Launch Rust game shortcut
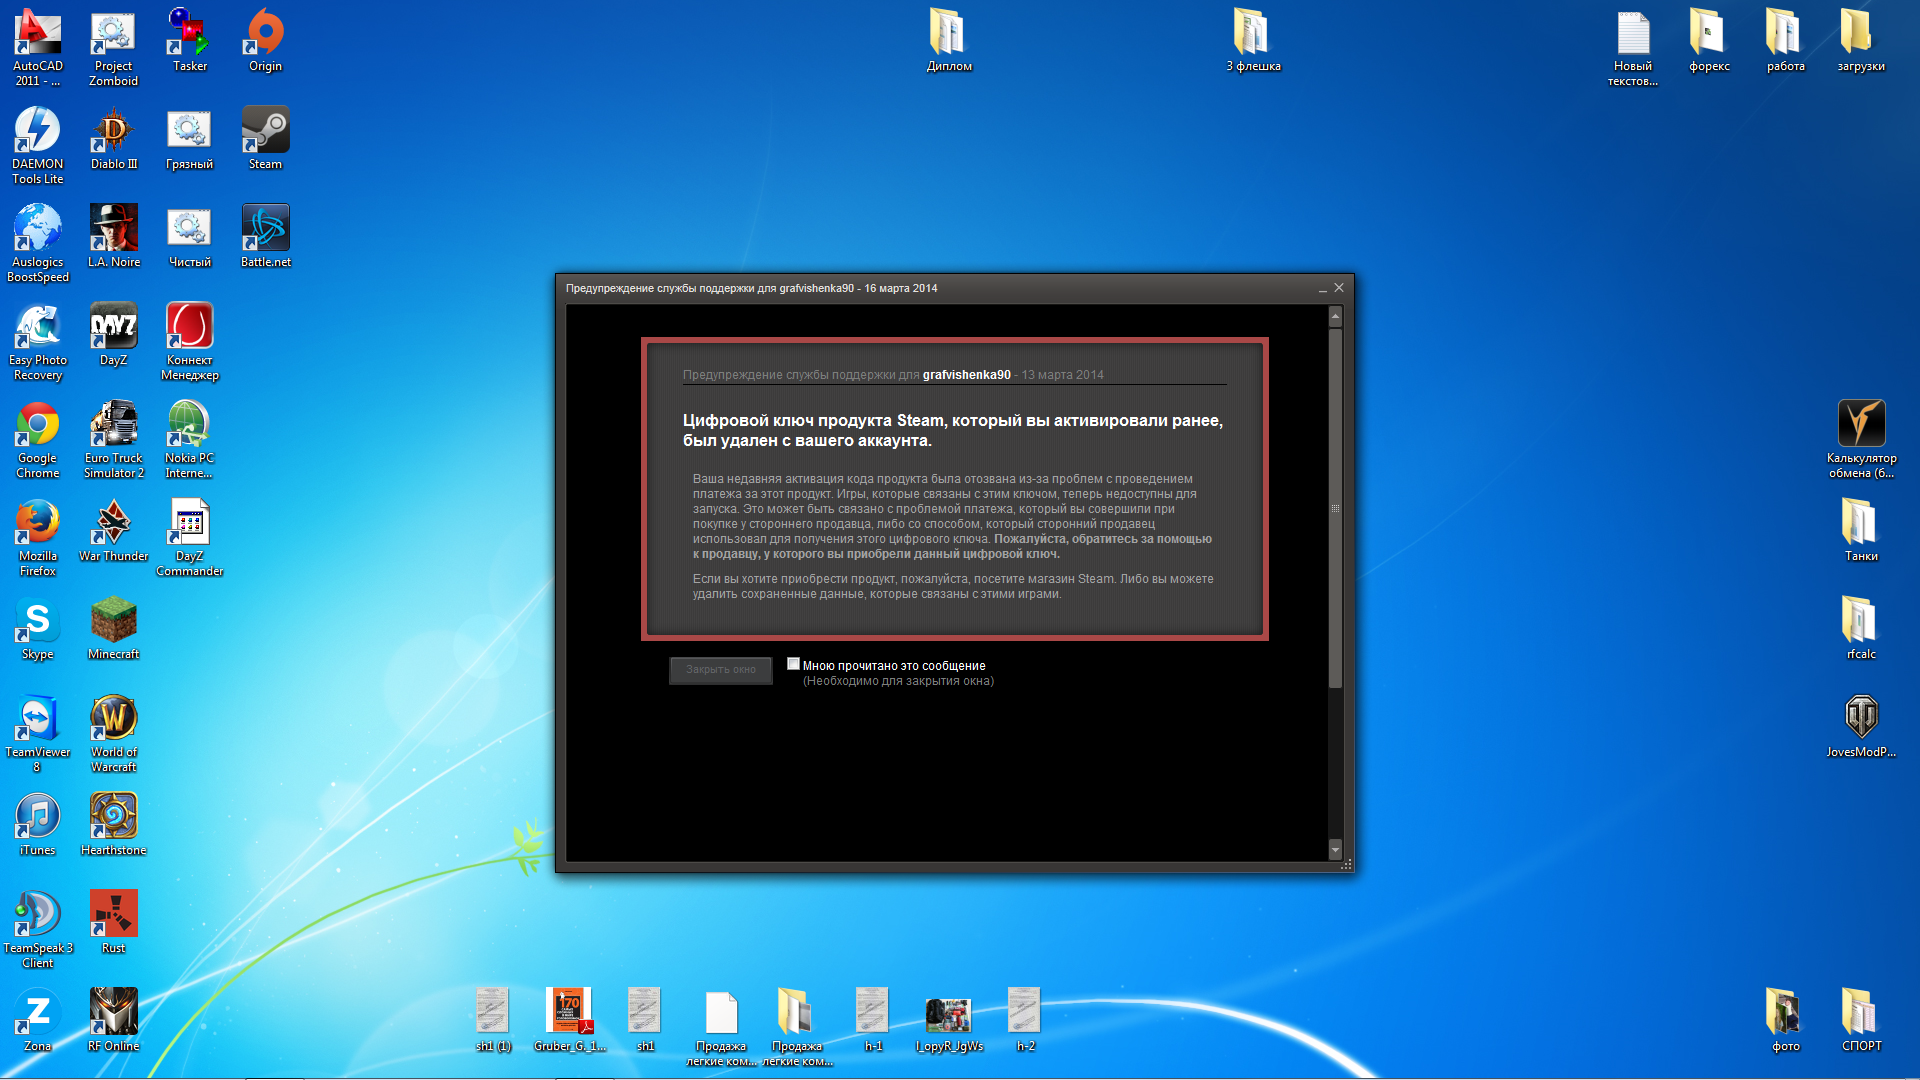Screen dimensions: 1920x1080 point(114,922)
